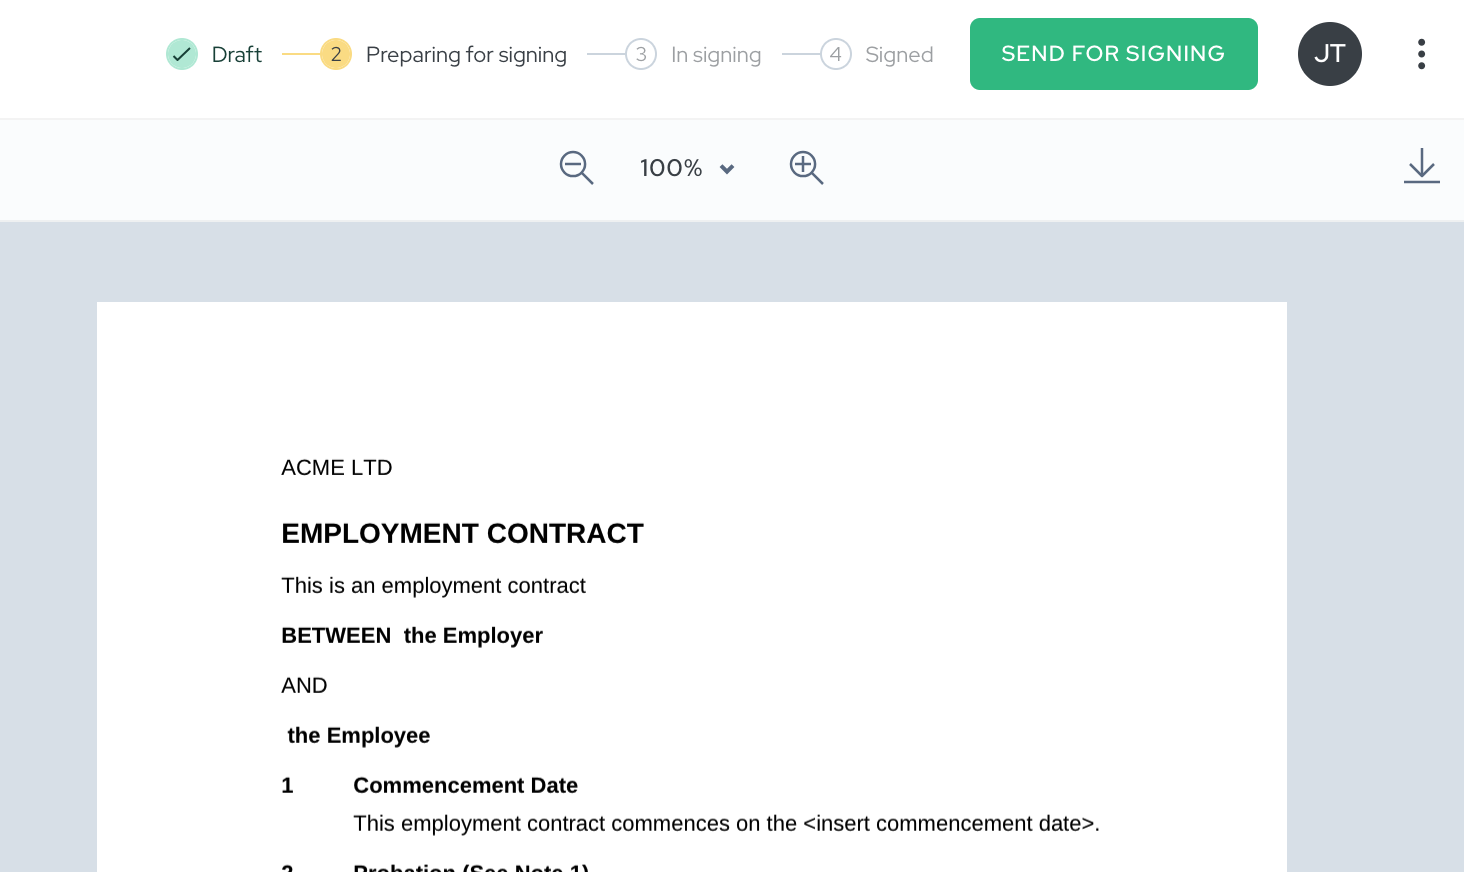
Task: Open the three-dot overflow menu
Action: (1421, 54)
